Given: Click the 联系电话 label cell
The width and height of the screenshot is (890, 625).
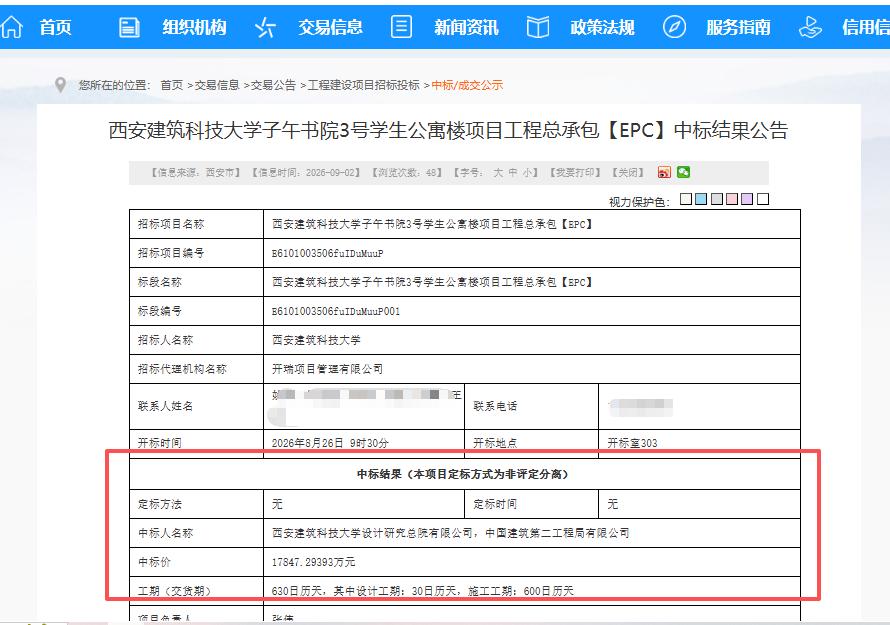Looking at the screenshot, I should (531, 406).
